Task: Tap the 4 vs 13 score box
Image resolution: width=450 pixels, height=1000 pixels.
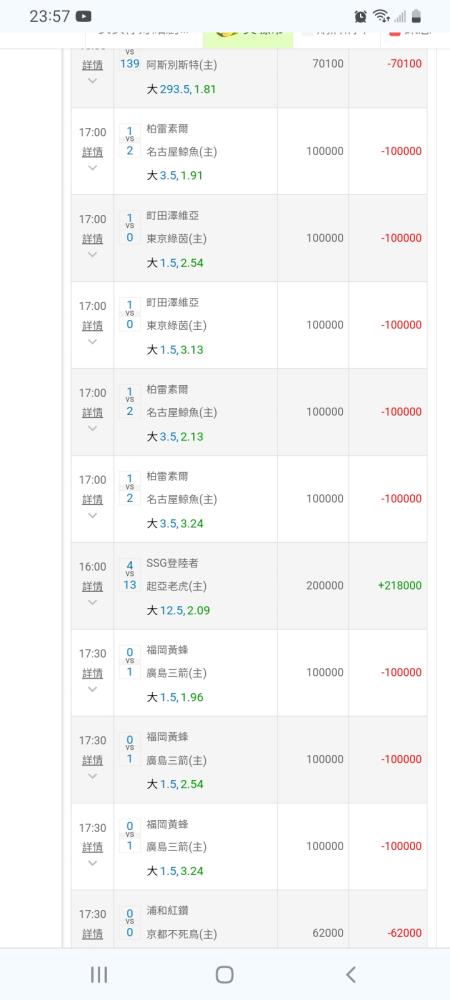Action: point(130,574)
